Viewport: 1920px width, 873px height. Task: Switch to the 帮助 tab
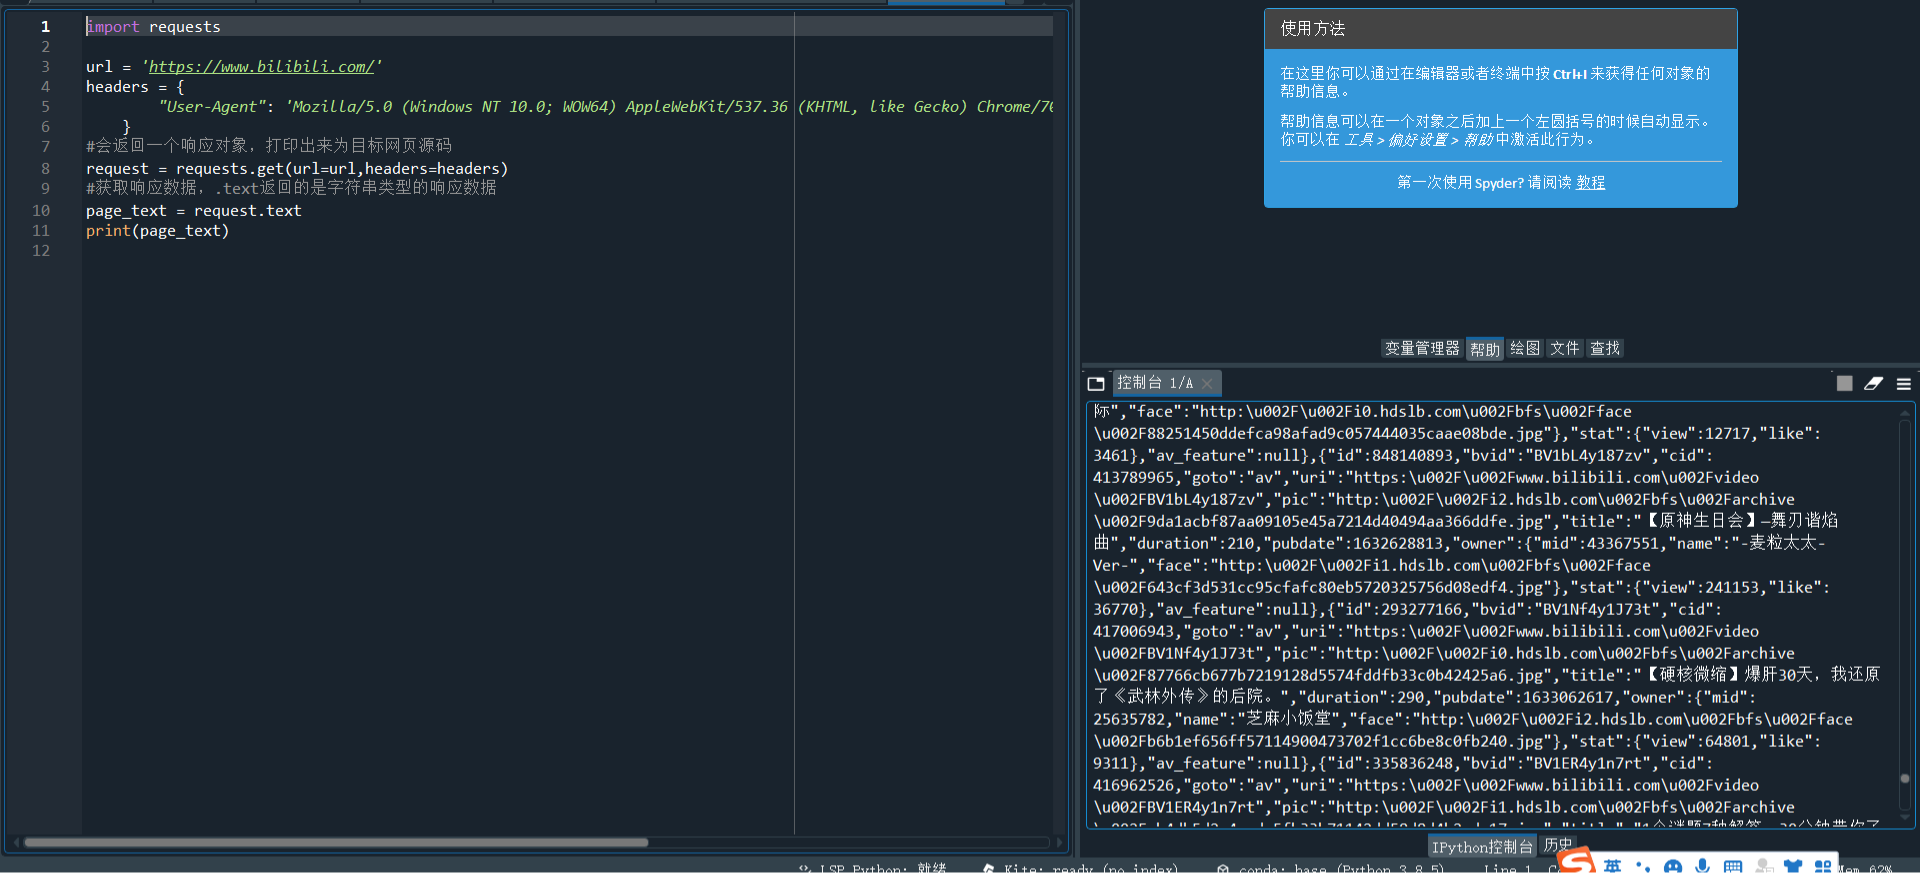[1485, 349]
